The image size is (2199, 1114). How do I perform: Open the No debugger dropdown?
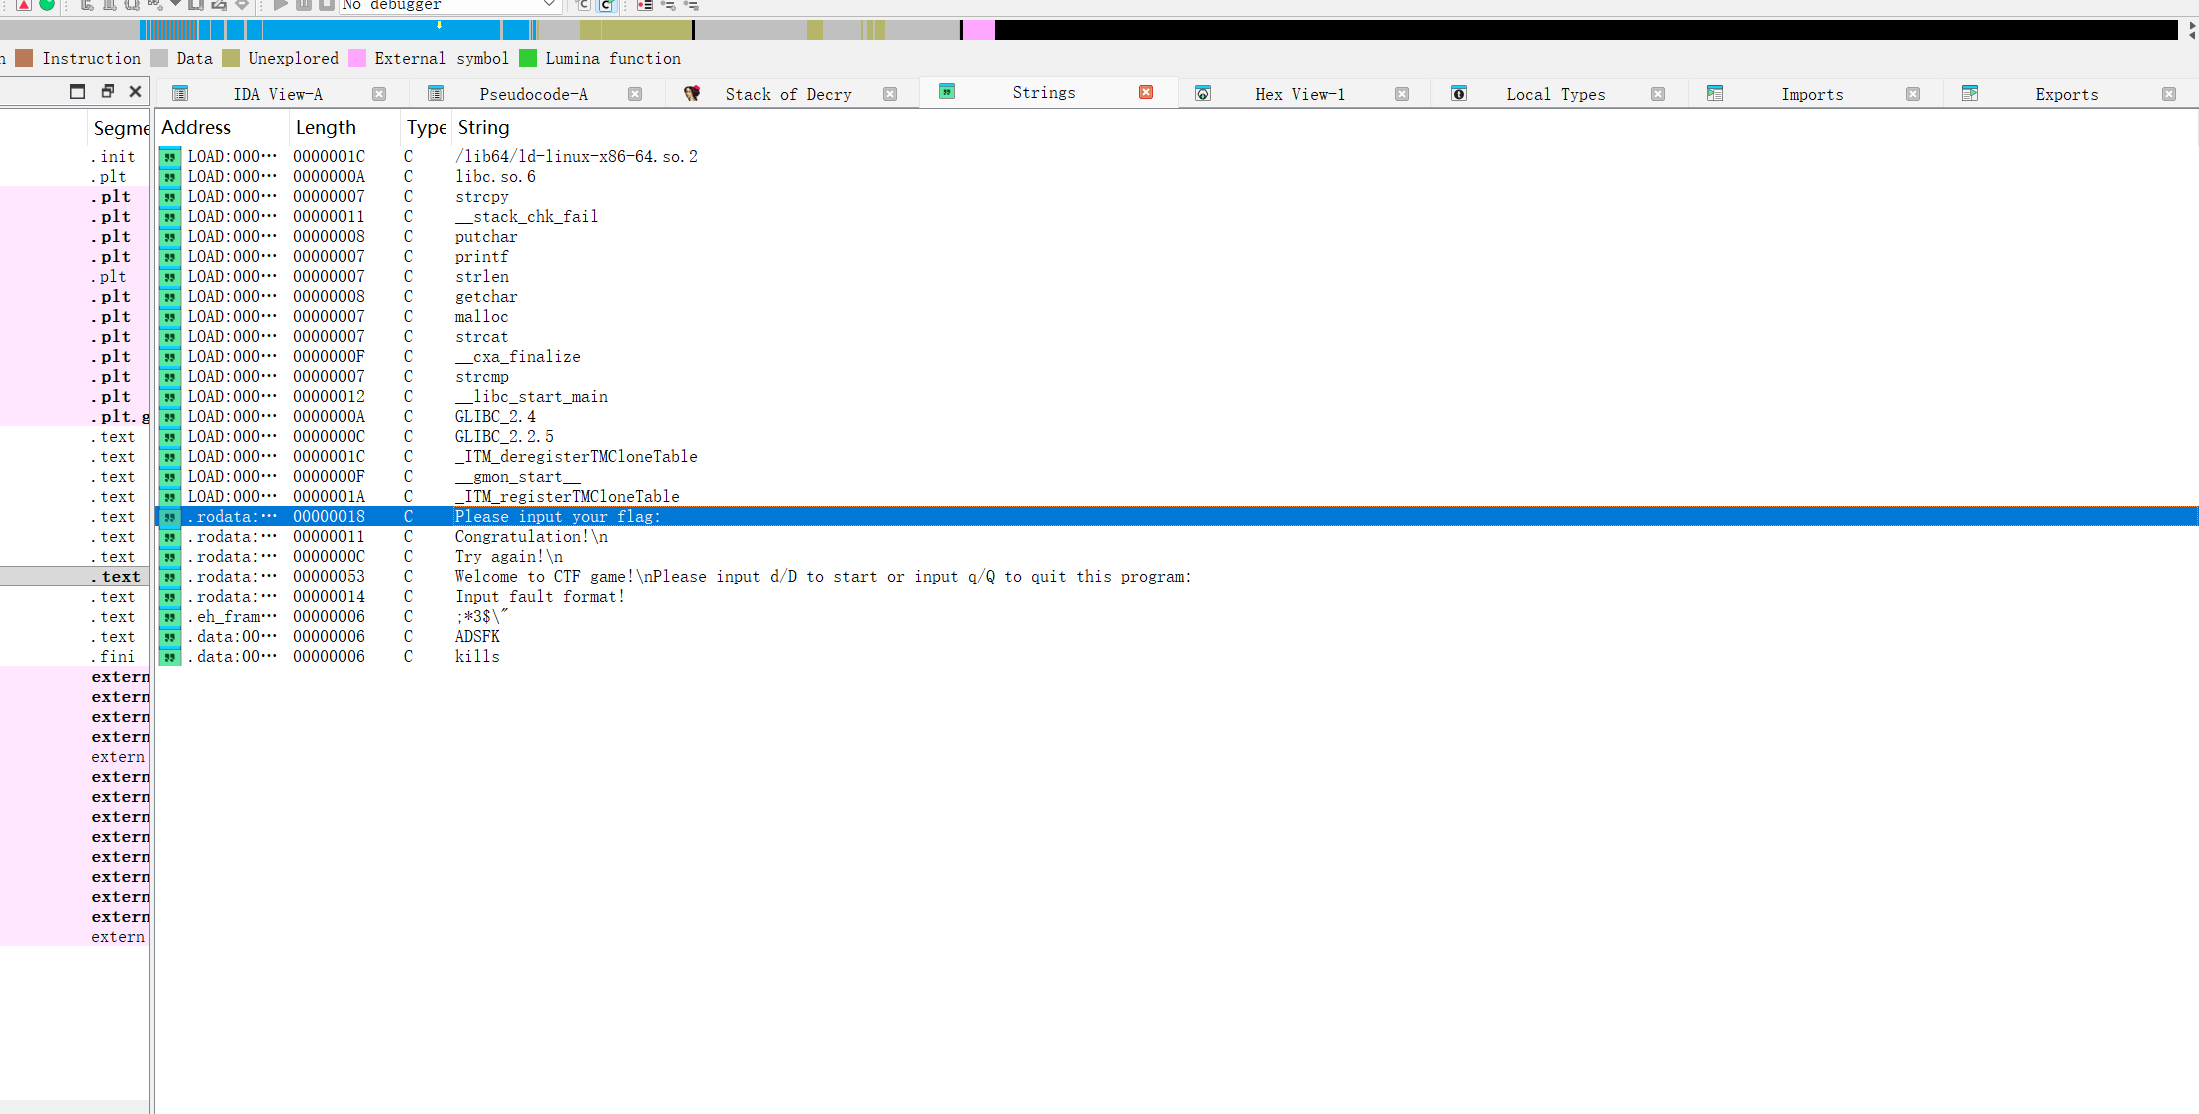pos(548,5)
